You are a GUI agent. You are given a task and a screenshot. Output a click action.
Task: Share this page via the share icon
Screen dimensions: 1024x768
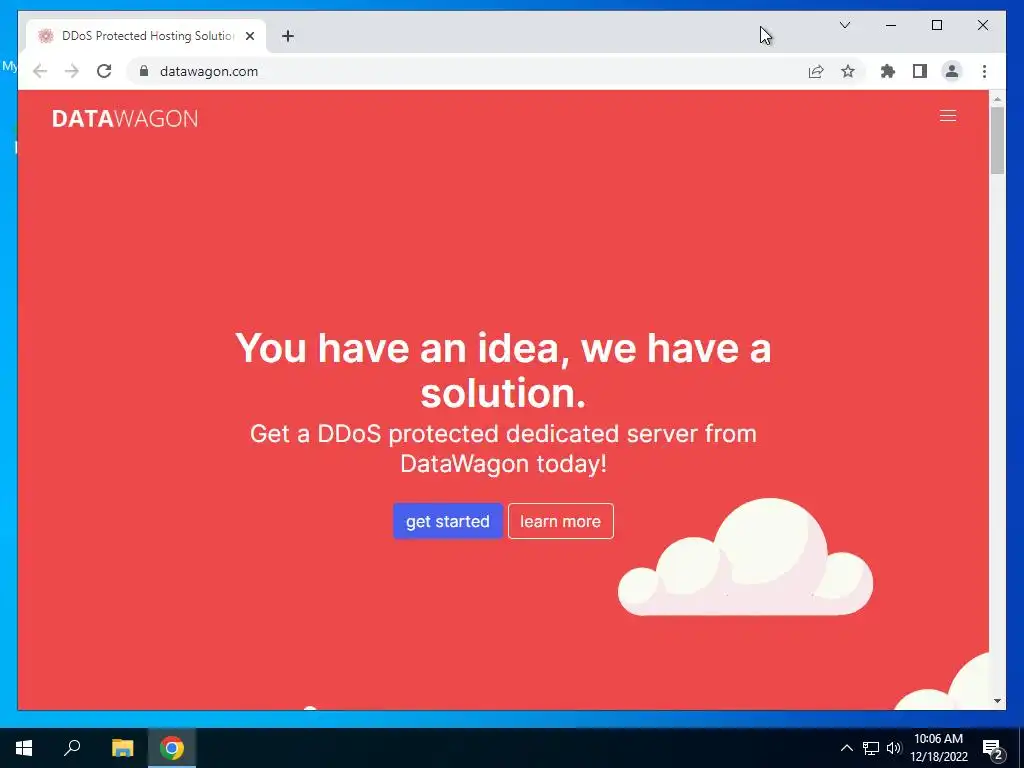click(816, 71)
